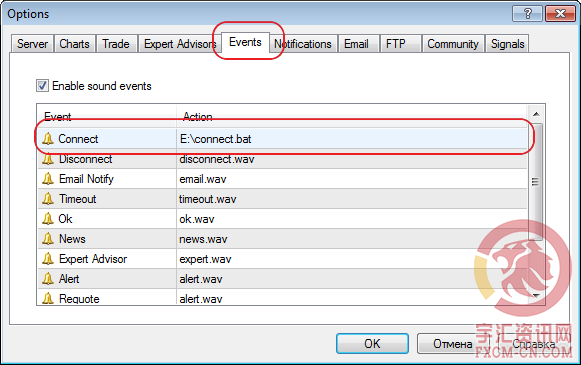The height and width of the screenshot is (365, 581).
Task: Click the bell icon beside Expert Advisor
Action: [x=48, y=259]
